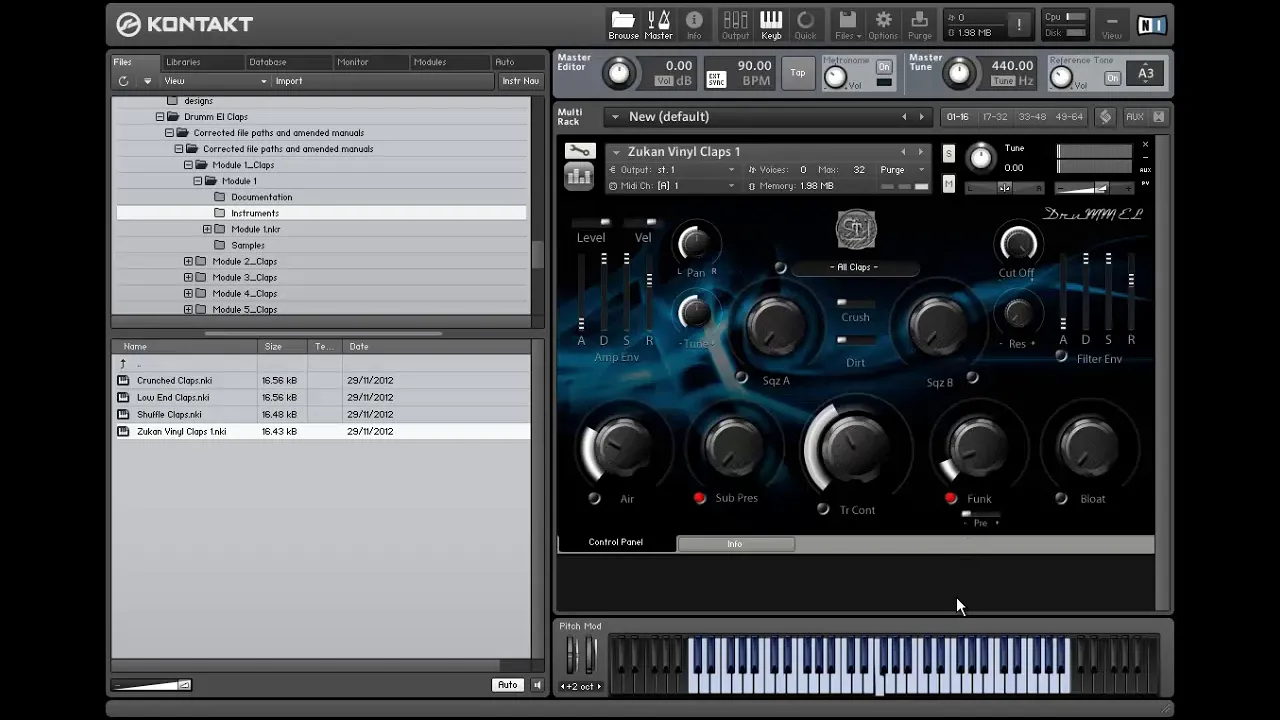Screen dimensions: 1280x720
Task: Expand the Module 1.nkr folder
Action: 207,229
